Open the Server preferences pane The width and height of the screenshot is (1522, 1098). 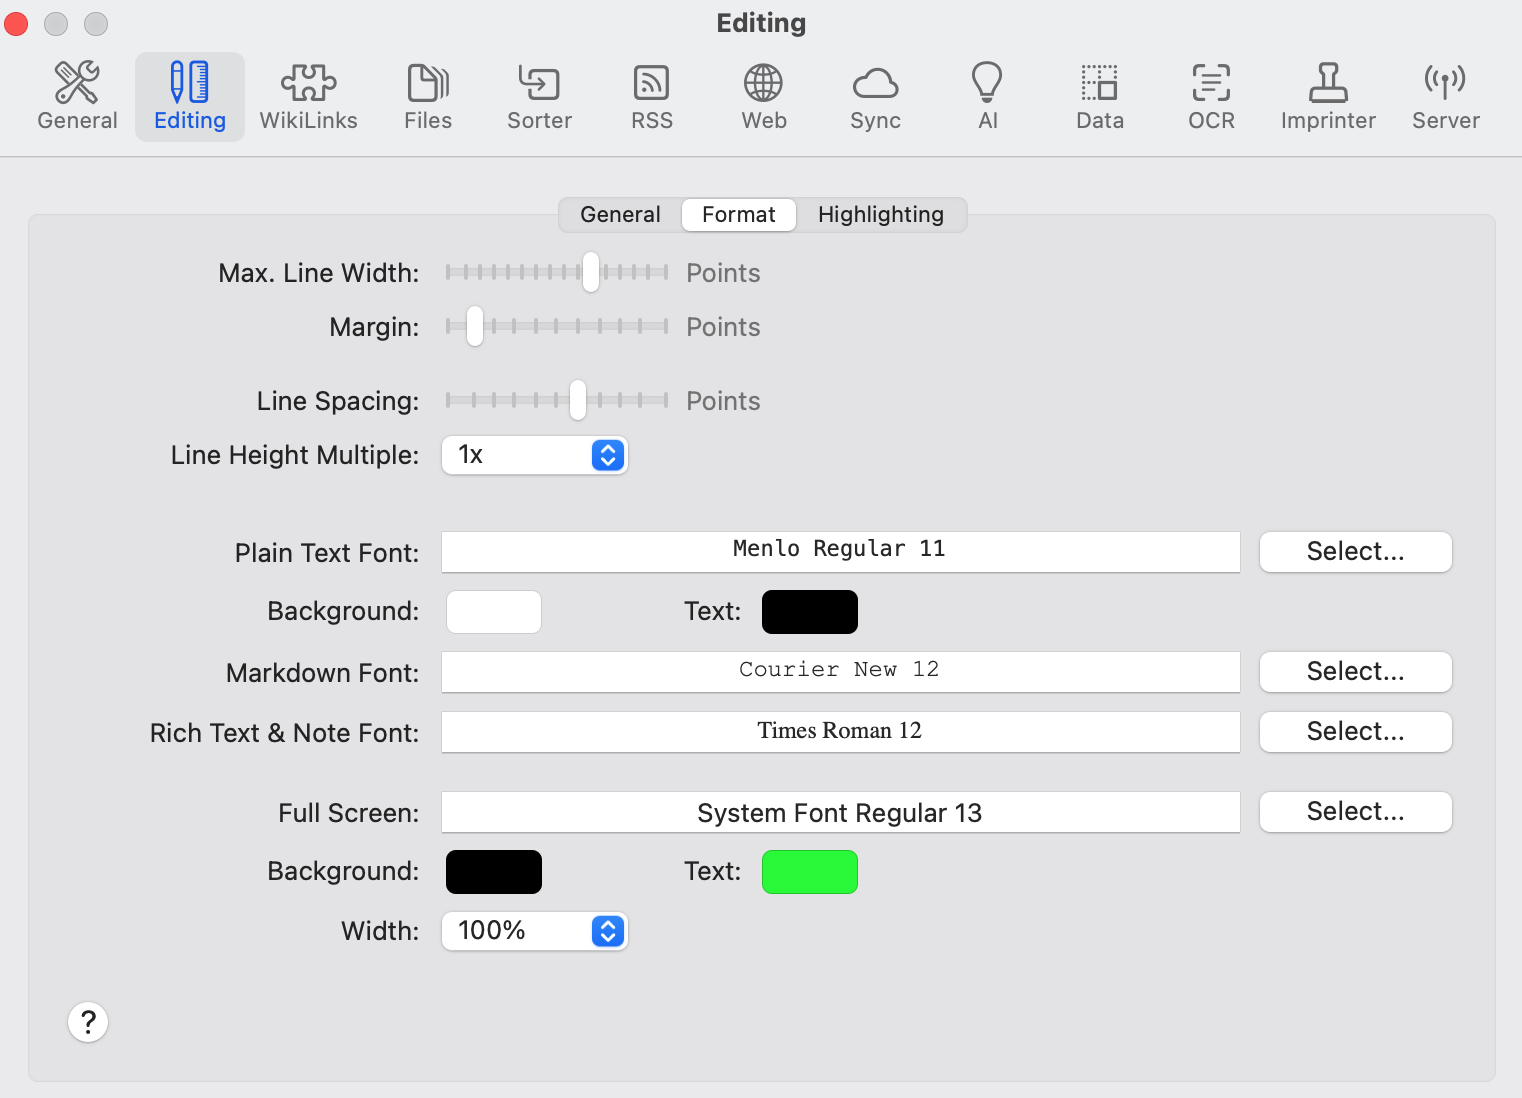pyautogui.click(x=1445, y=97)
